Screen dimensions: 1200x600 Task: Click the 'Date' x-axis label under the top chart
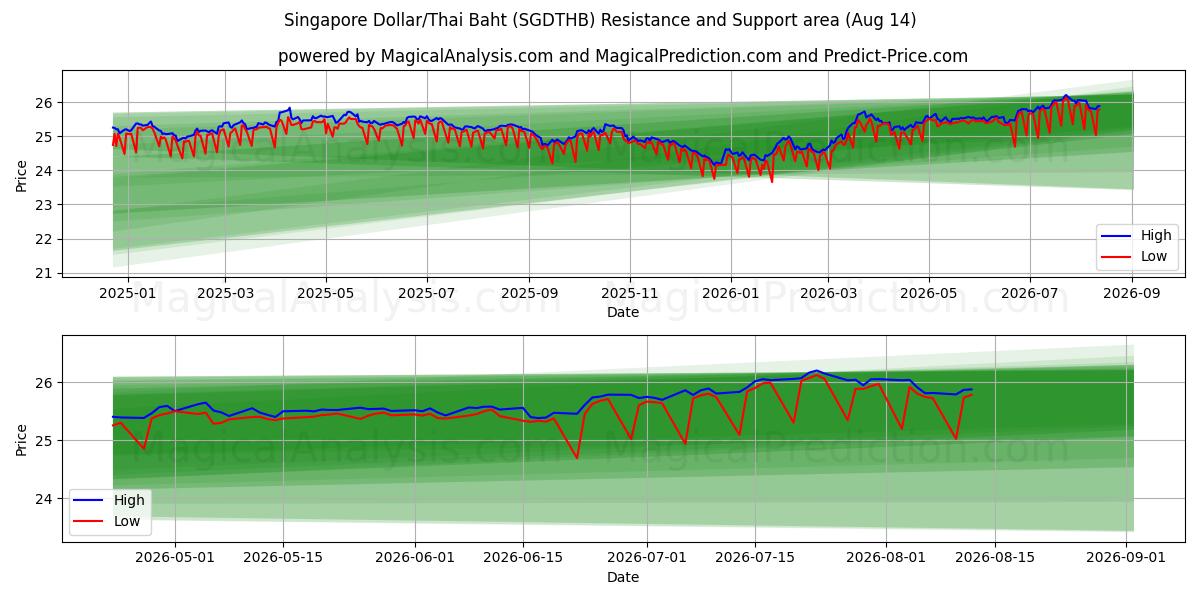(x=623, y=312)
